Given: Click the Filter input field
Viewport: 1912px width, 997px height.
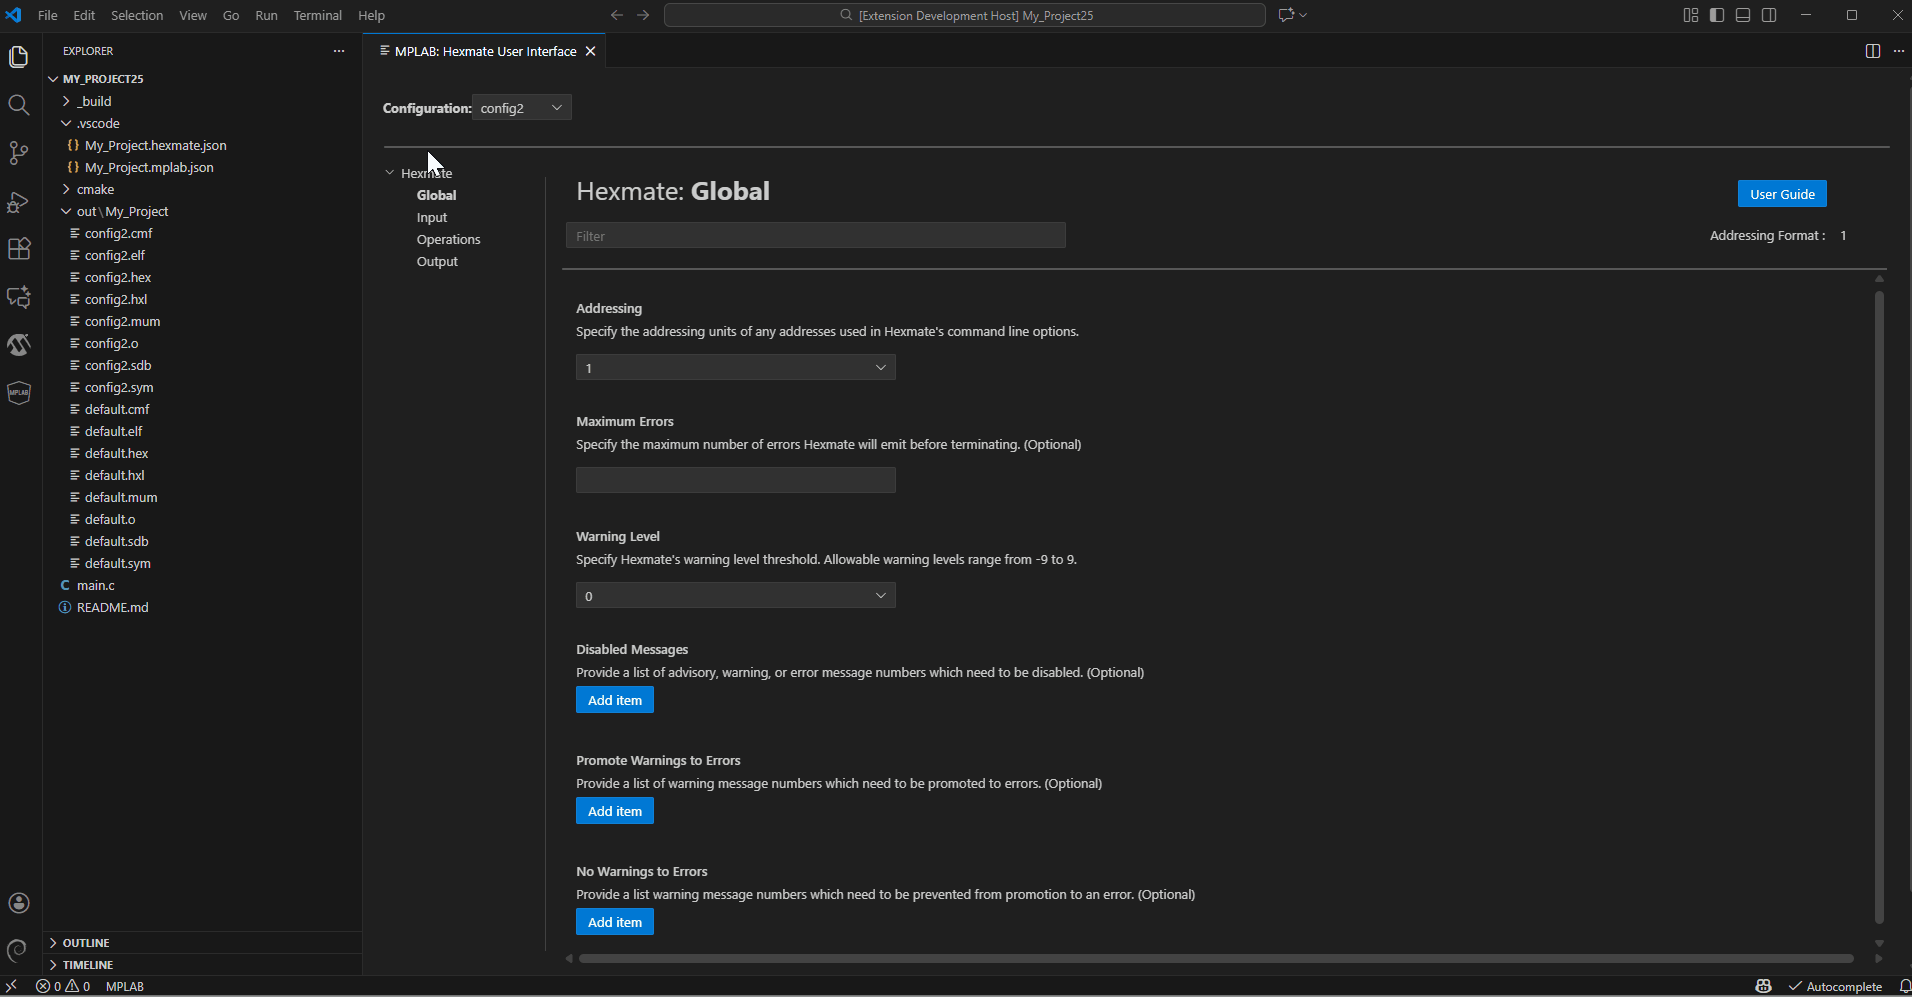Looking at the screenshot, I should 815,236.
